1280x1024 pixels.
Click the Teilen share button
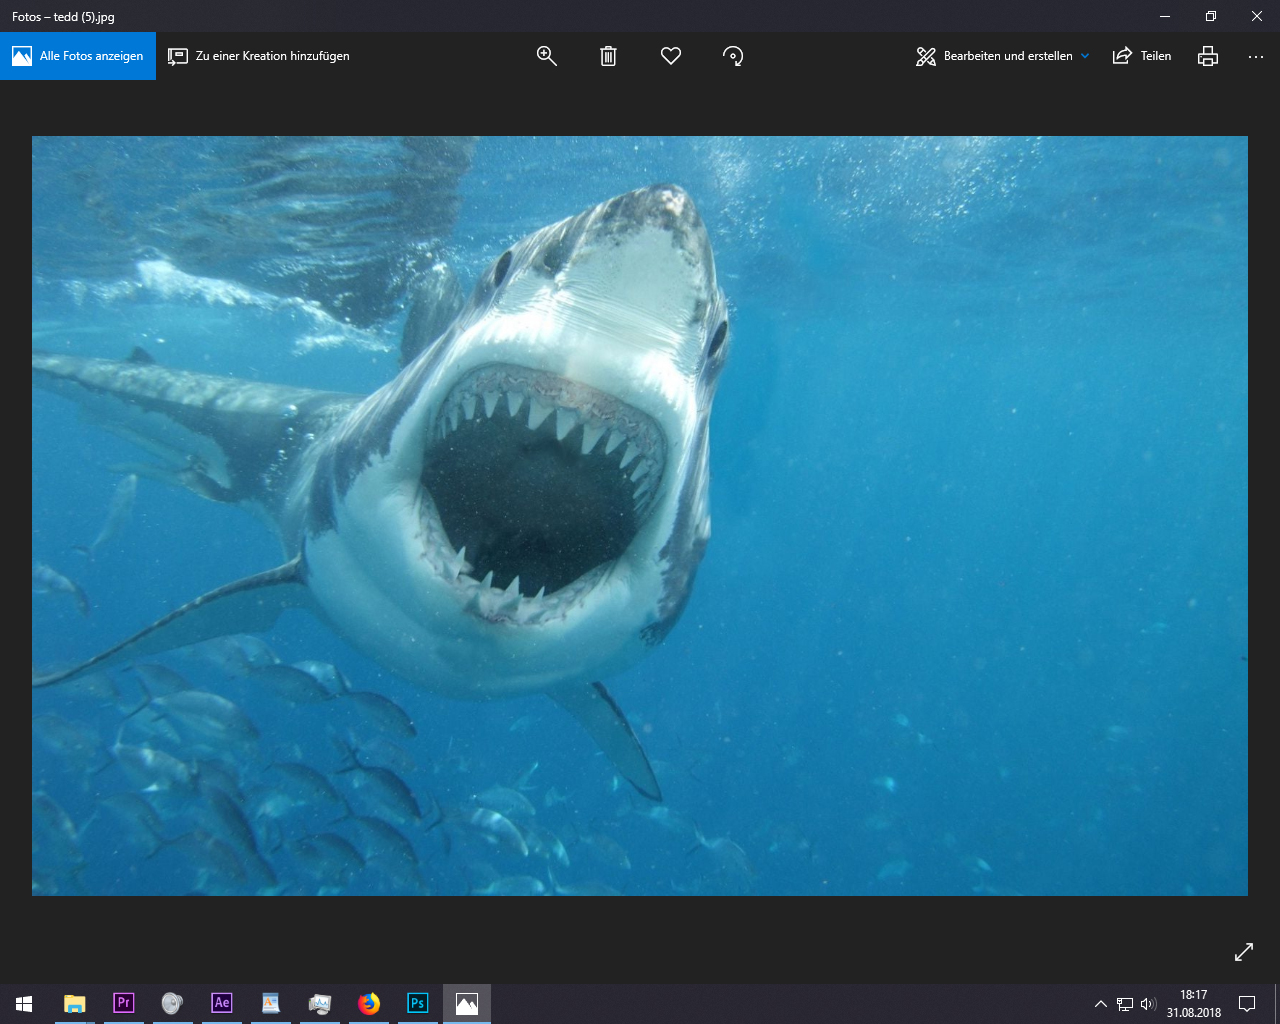point(1142,56)
